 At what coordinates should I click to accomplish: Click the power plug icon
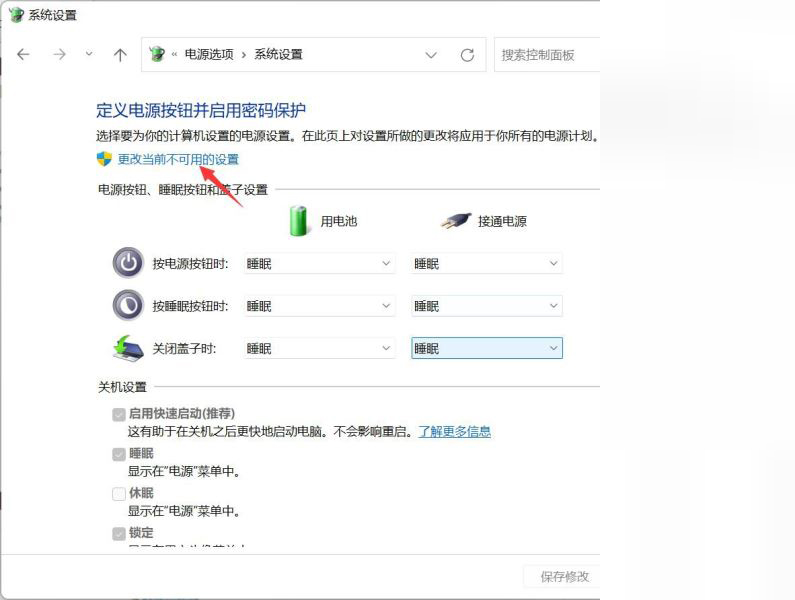(455, 221)
